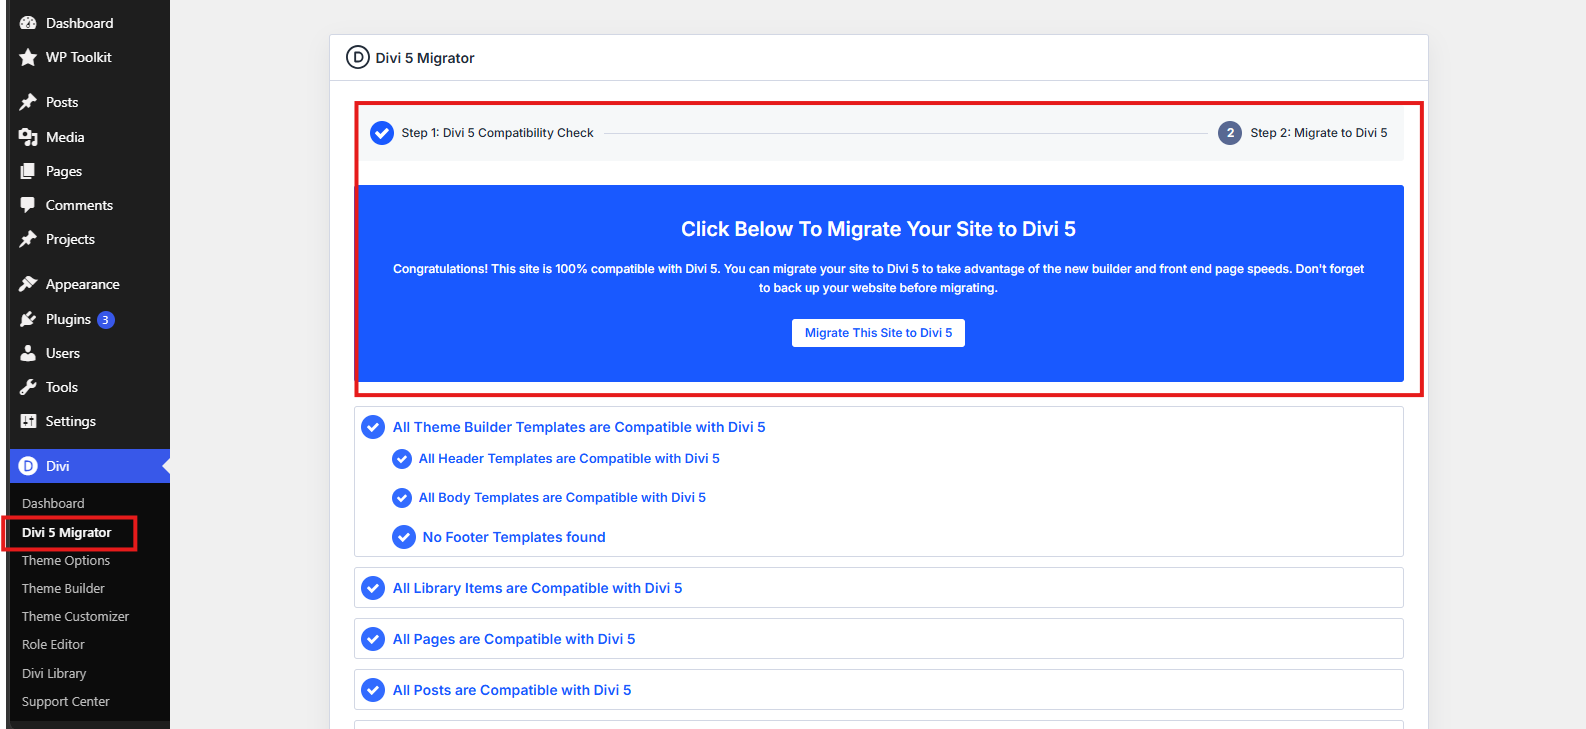Go to Divi Dashboard submenu link

pyautogui.click(x=53, y=503)
